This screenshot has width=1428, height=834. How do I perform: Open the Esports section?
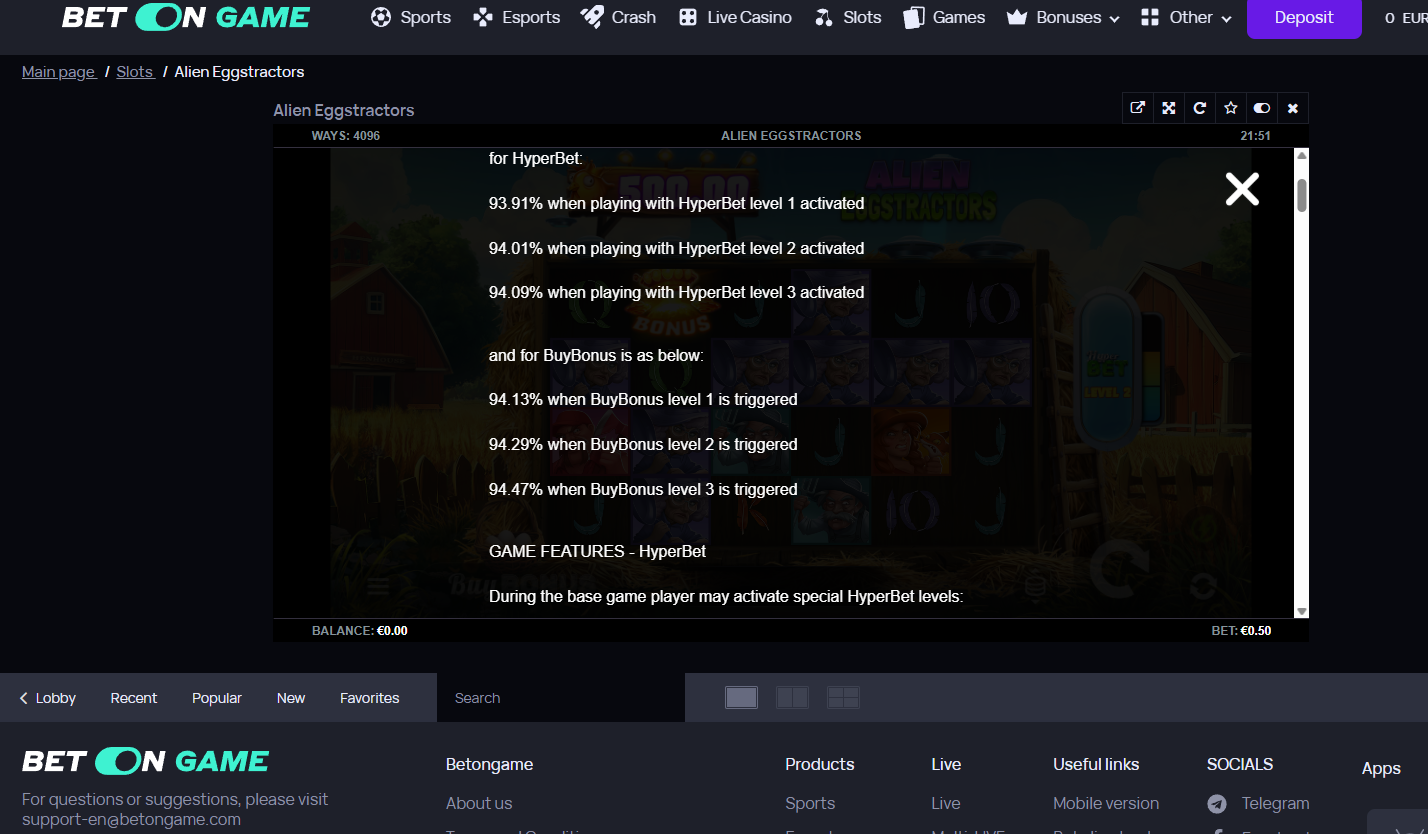(517, 17)
